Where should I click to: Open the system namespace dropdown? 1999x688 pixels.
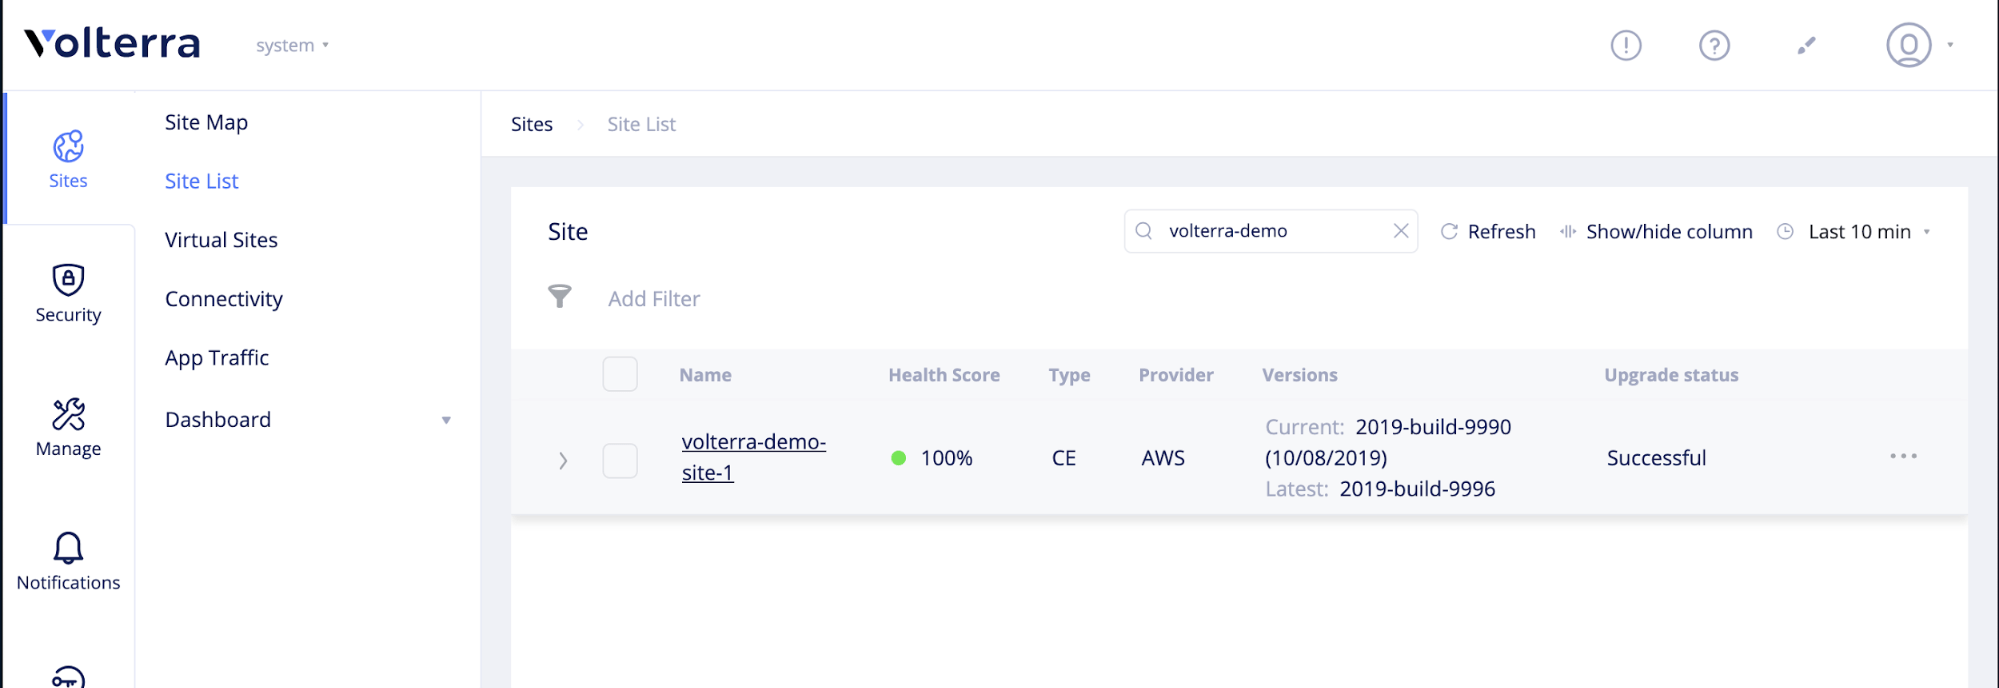click(x=292, y=45)
